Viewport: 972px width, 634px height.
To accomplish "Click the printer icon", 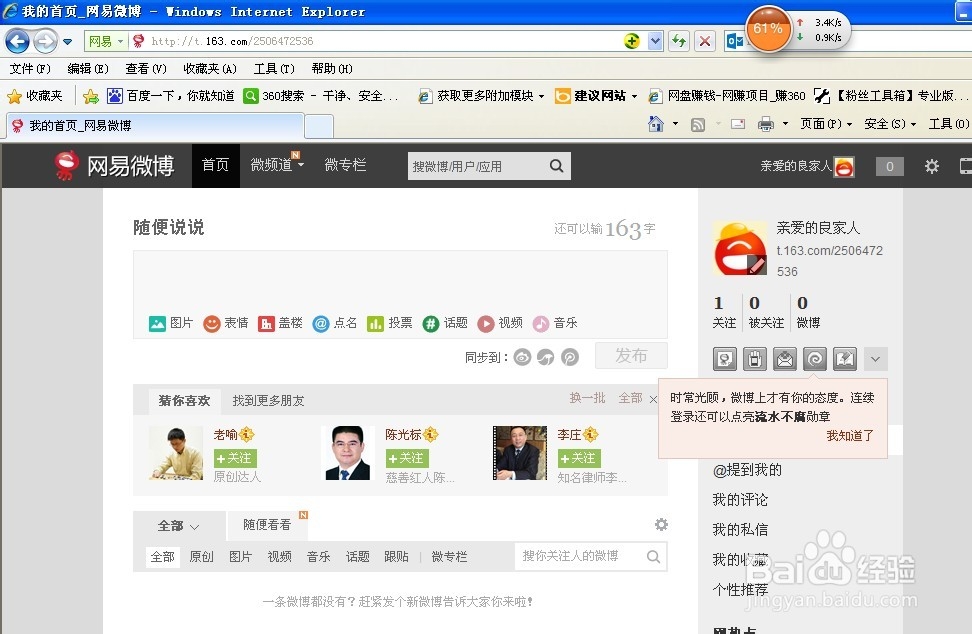I will [766, 125].
